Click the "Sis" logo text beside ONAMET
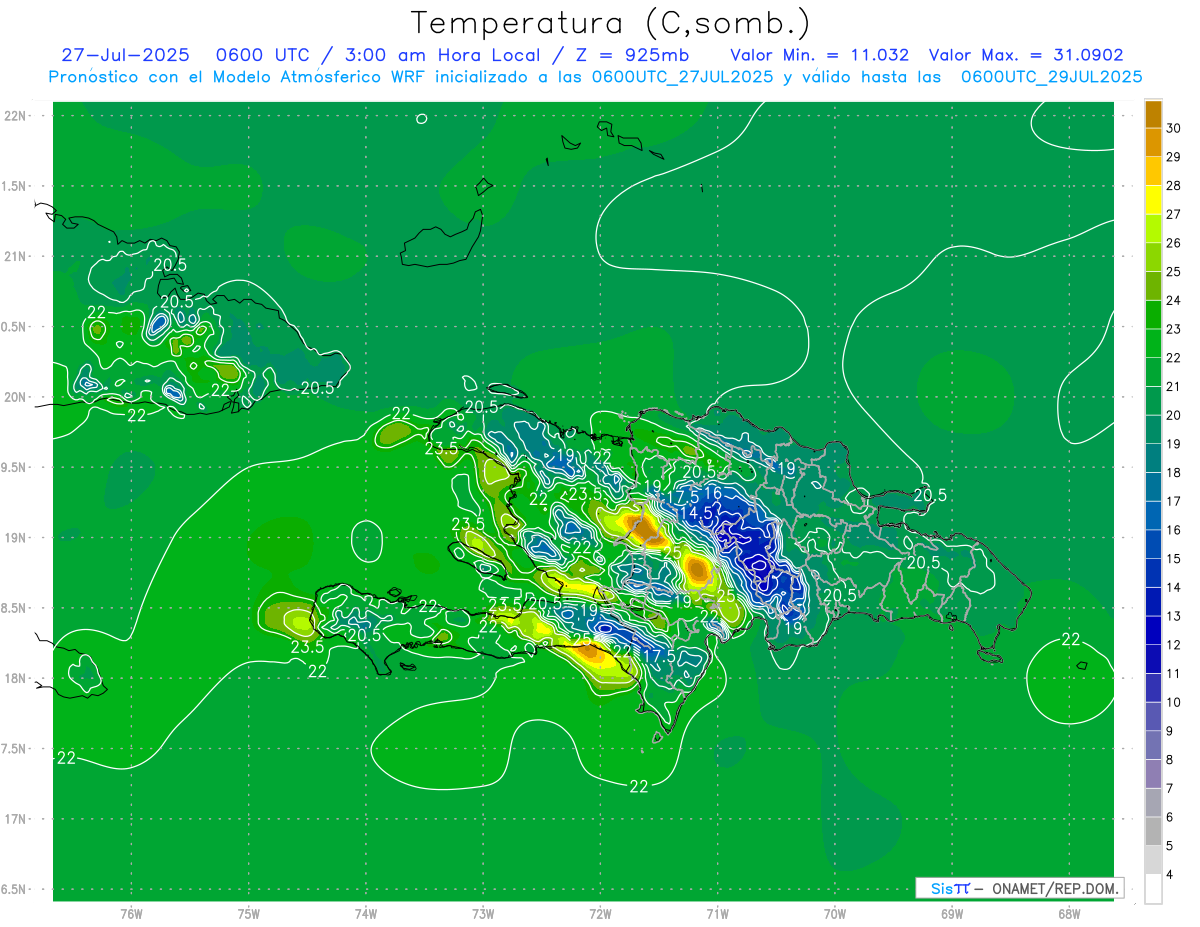Image resolution: width=1200 pixels, height=927 pixels. click(x=942, y=888)
